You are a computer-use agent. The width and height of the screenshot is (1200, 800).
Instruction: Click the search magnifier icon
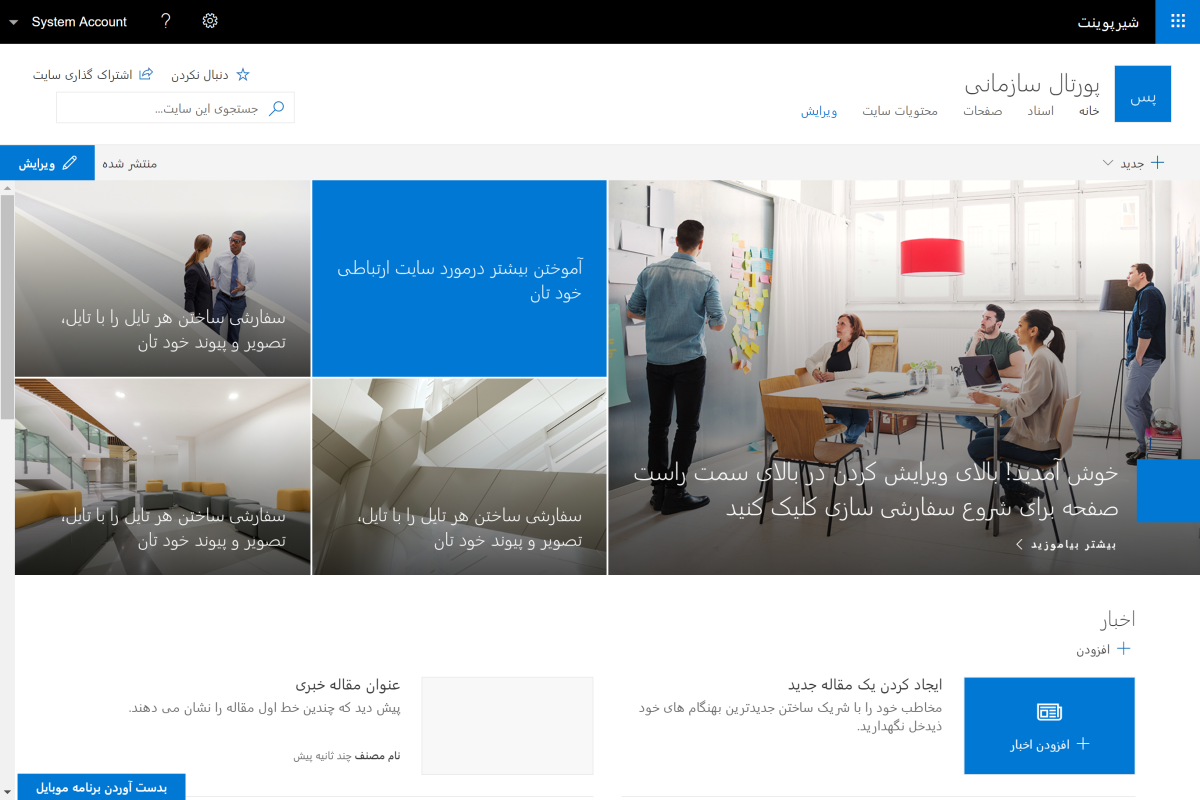pyautogui.click(x=277, y=108)
